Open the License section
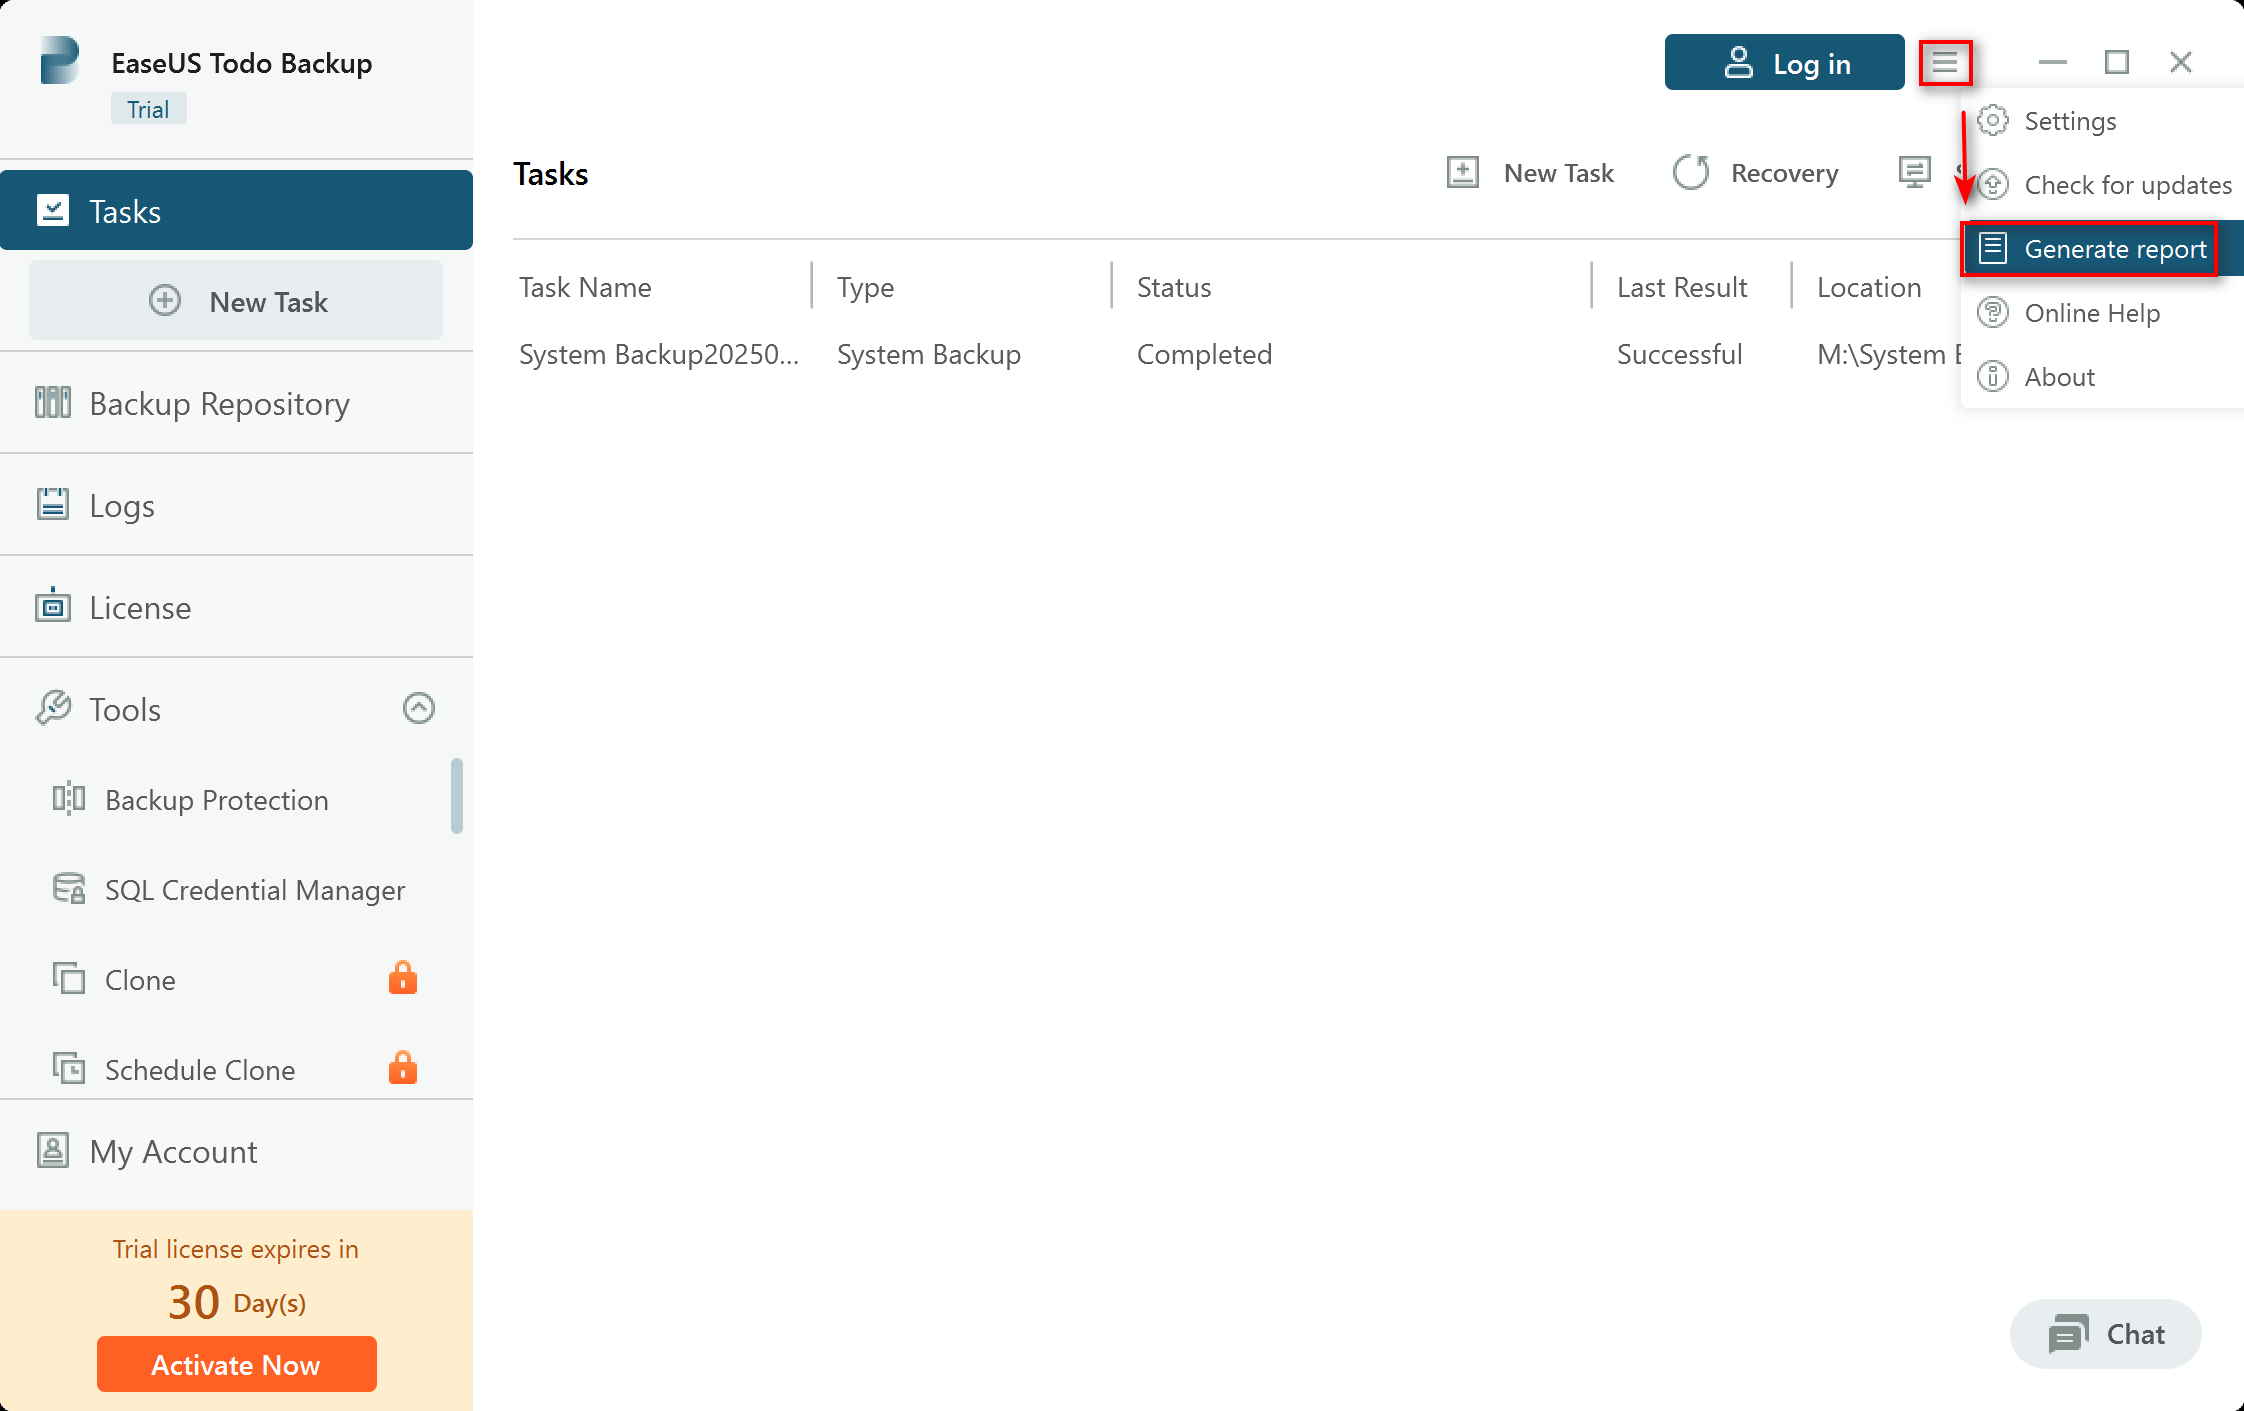2244x1411 pixels. (236, 607)
